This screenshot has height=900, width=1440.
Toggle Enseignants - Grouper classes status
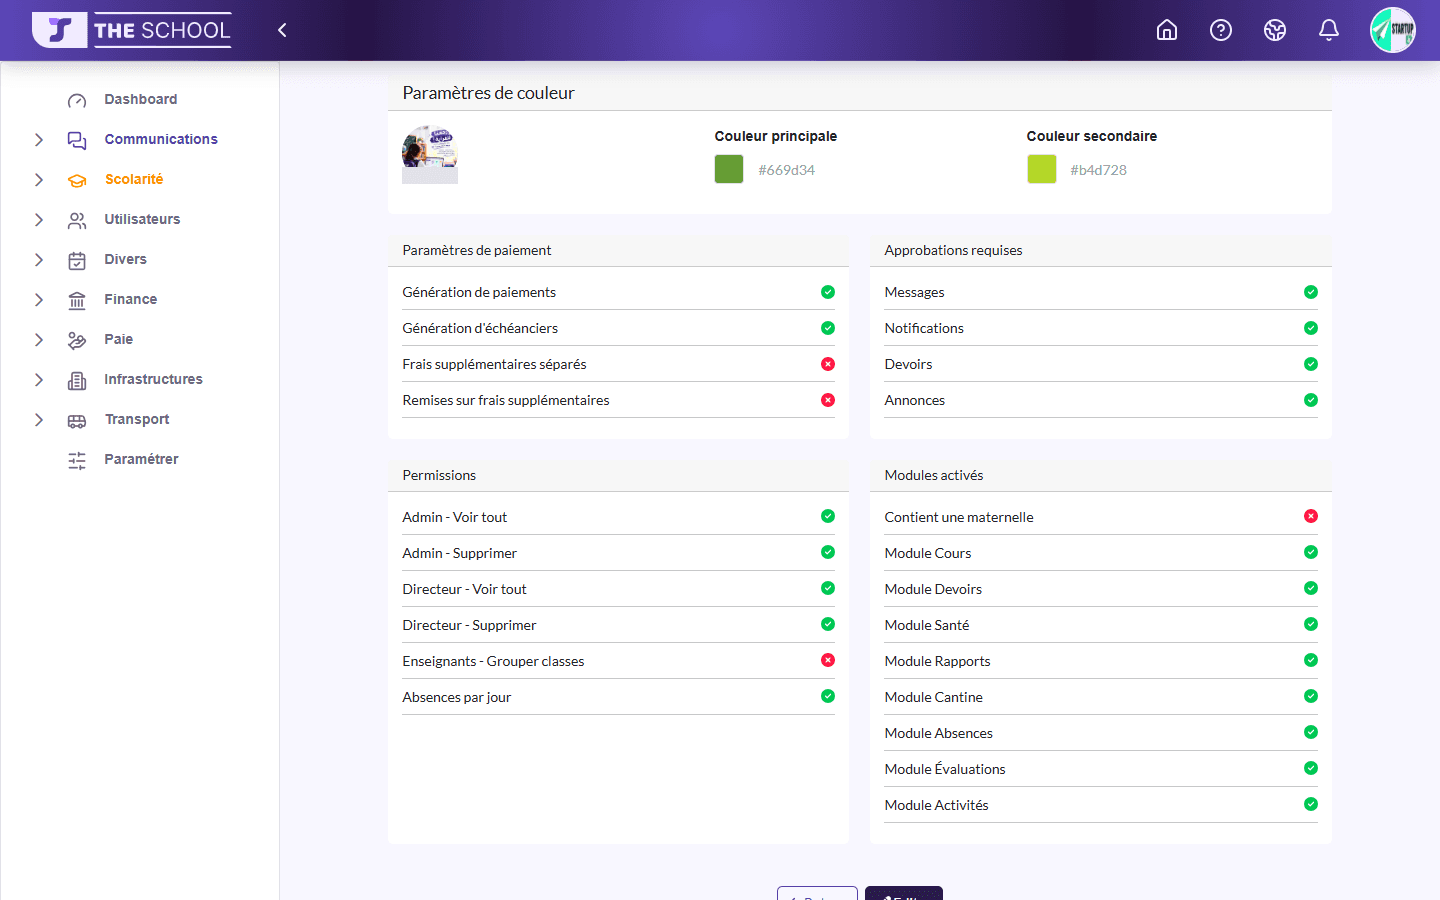pyautogui.click(x=828, y=660)
